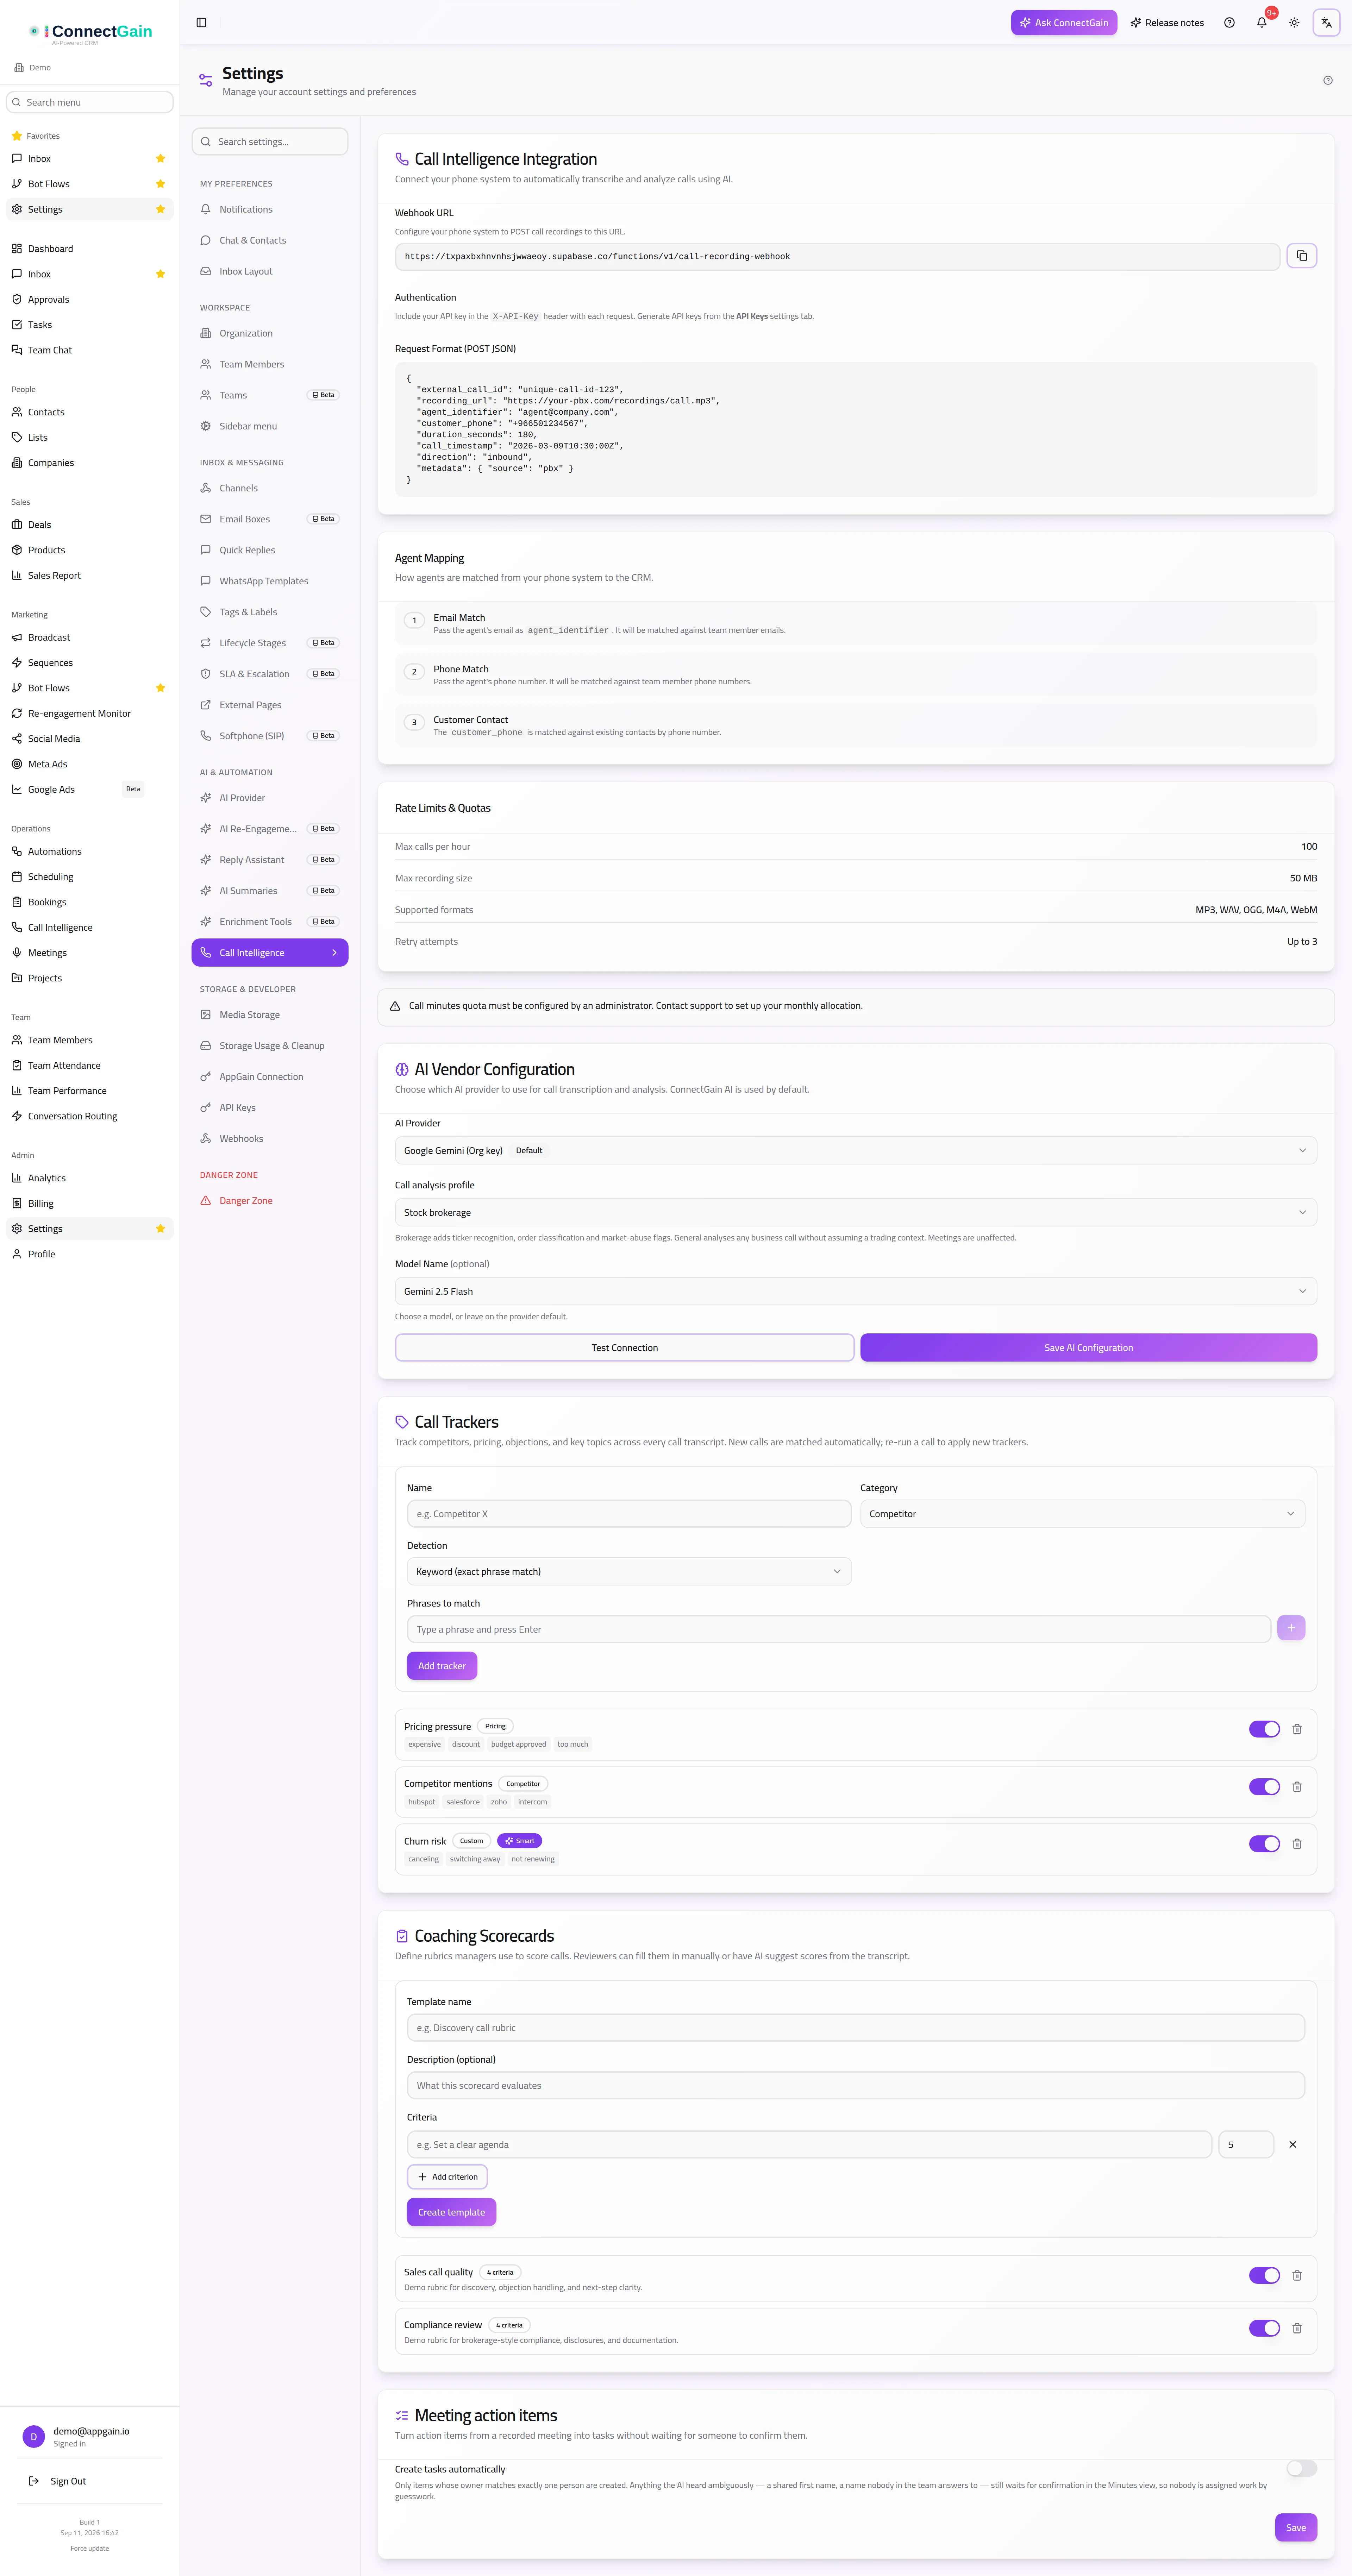Click the Add tracker button
The height and width of the screenshot is (2576, 1352).
442,1666
